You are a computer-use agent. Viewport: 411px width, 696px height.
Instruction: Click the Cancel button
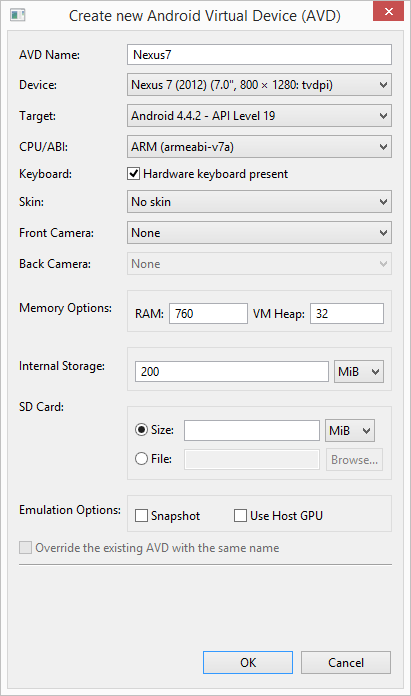click(x=346, y=663)
